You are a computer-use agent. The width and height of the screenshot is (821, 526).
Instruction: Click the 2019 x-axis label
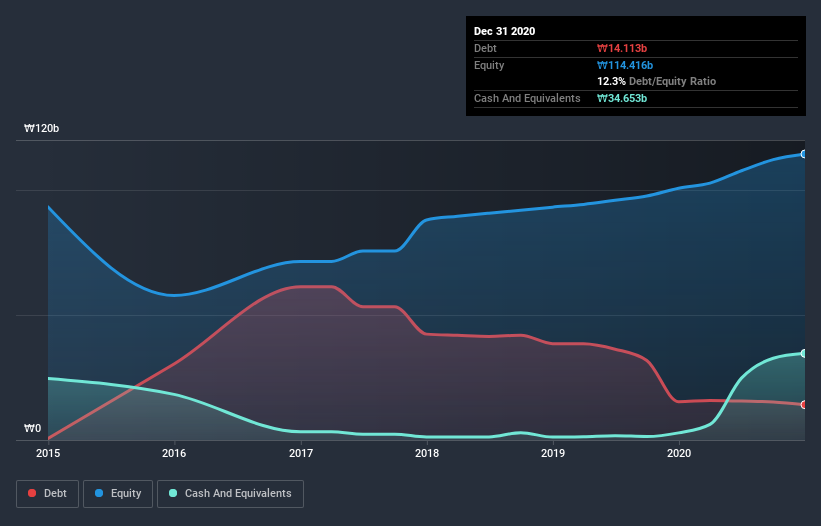tap(553, 453)
